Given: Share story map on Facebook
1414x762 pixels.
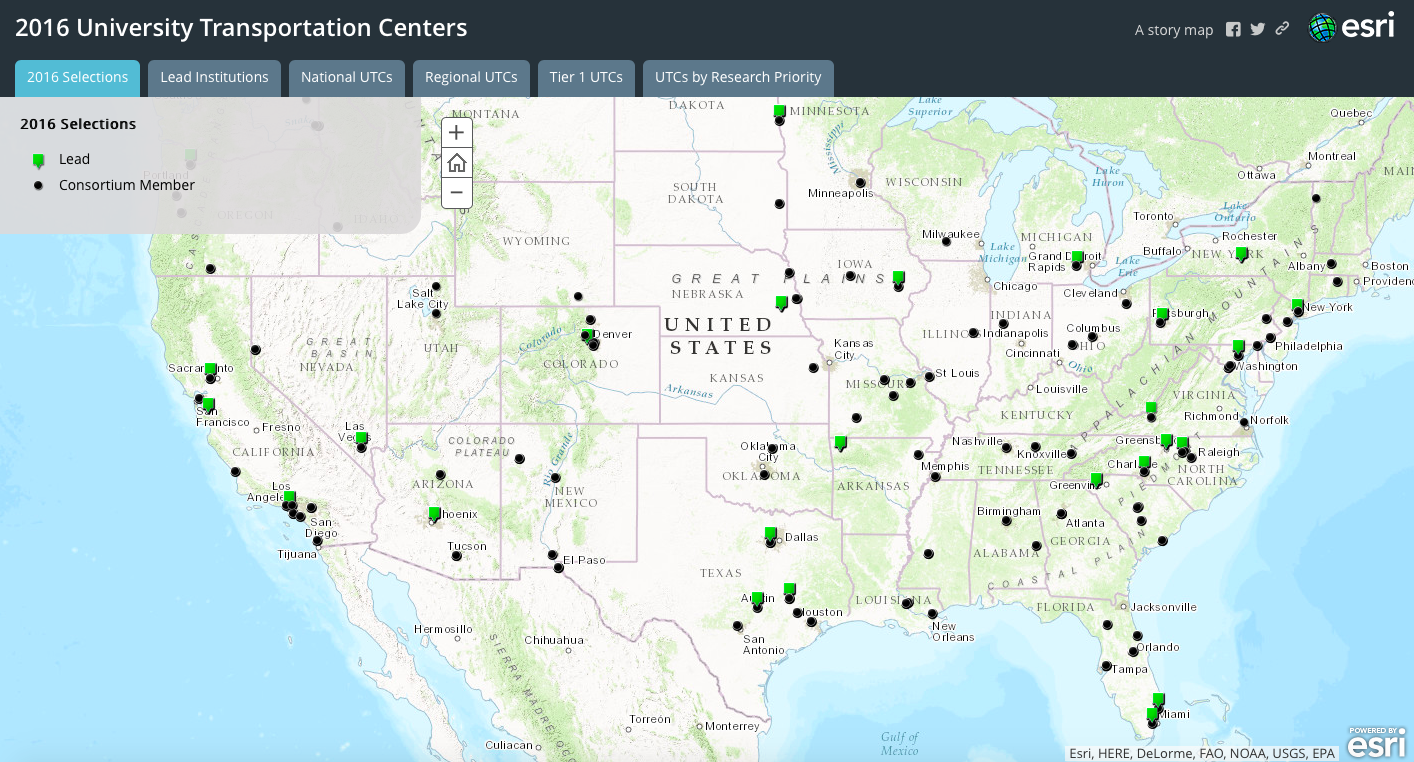Looking at the screenshot, I should coord(1233,29).
